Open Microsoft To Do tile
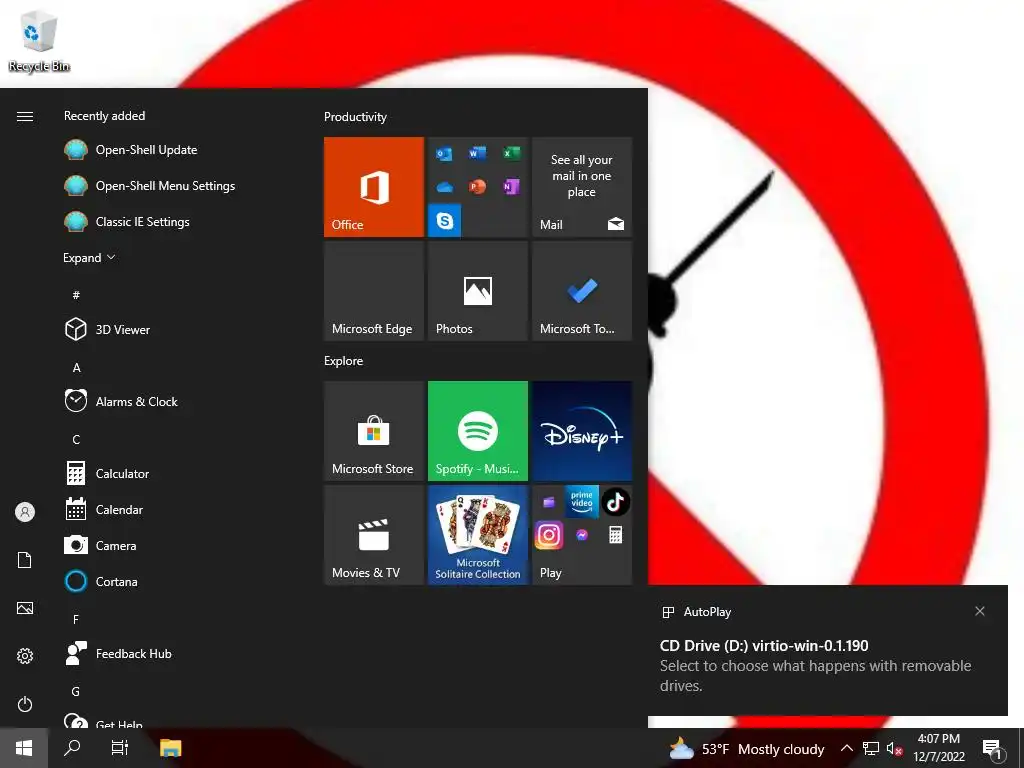 point(582,291)
